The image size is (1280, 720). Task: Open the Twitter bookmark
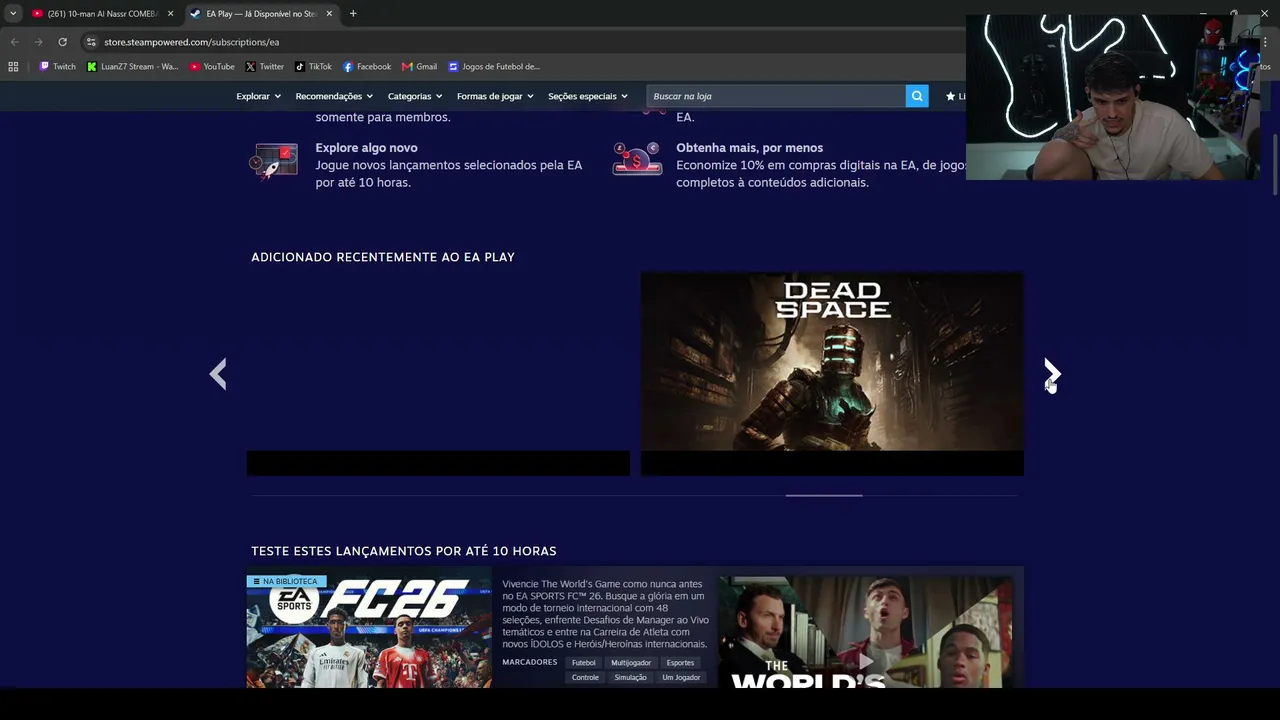pyautogui.click(x=265, y=67)
